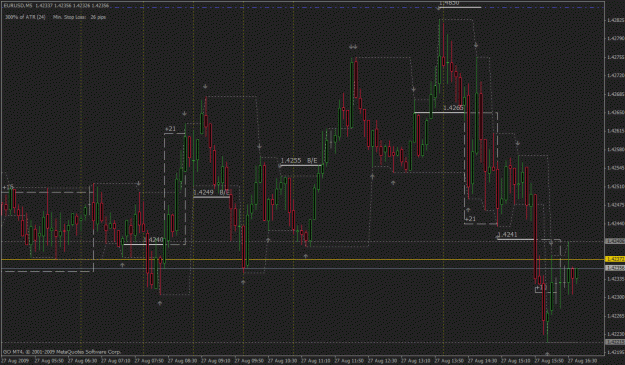Click the 1.4240 entry level label
This screenshot has height=365, width=625.
[153, 239]
